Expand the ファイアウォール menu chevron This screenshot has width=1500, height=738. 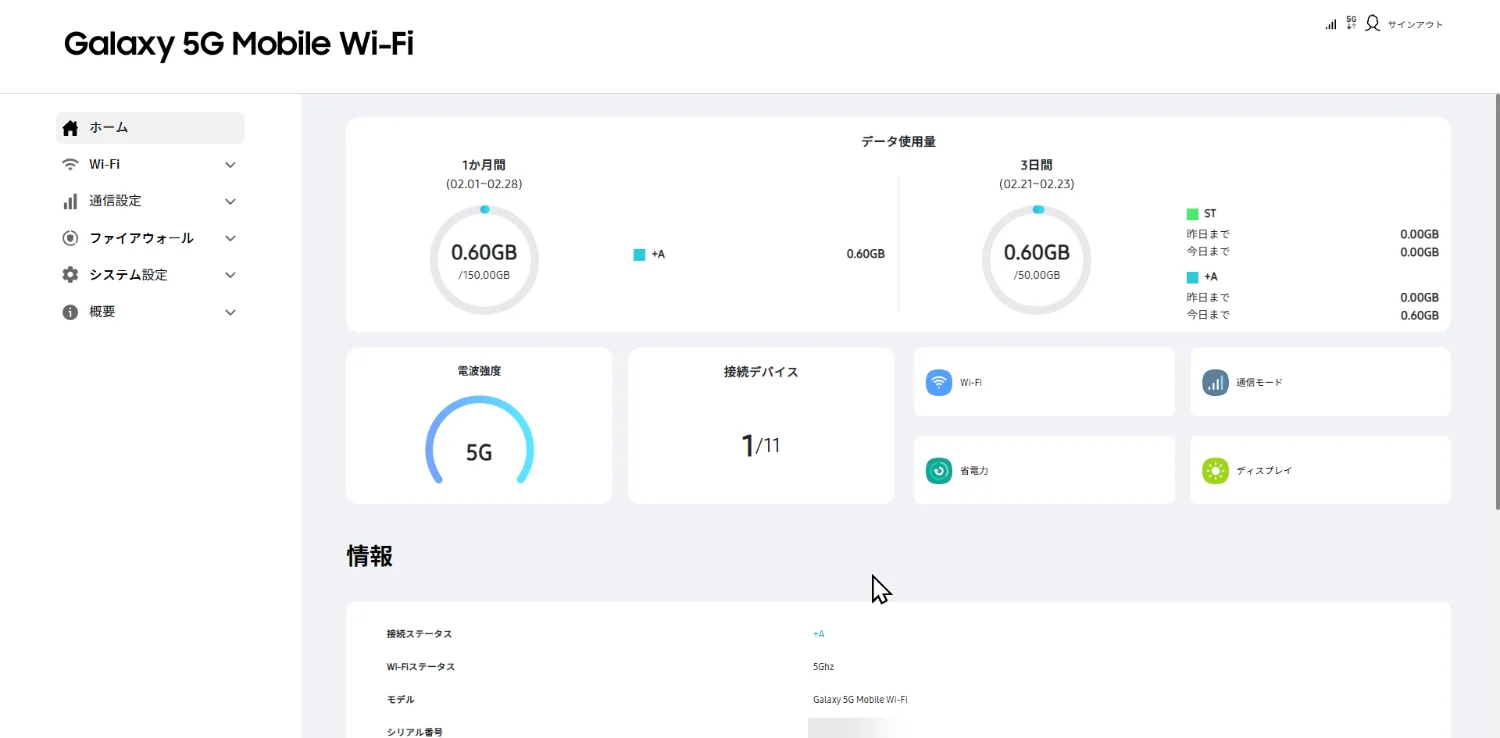[230, 238]
